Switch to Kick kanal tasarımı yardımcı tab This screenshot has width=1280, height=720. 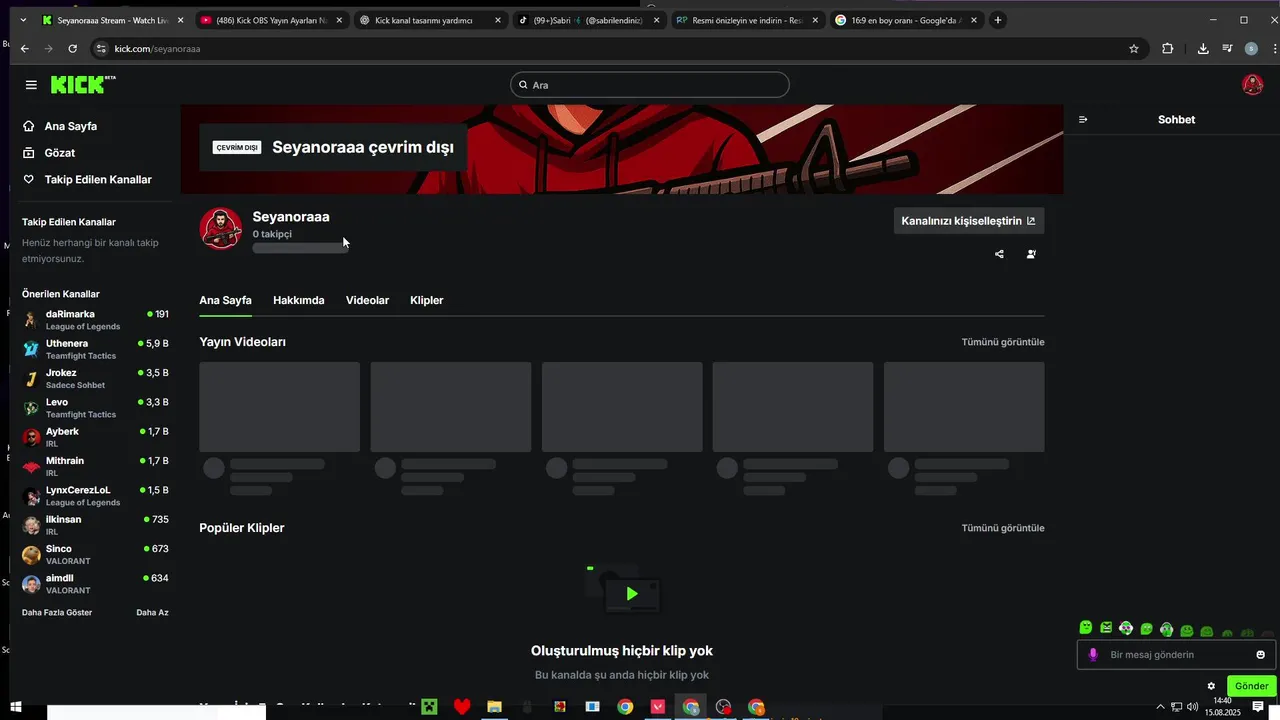[430, 20]
